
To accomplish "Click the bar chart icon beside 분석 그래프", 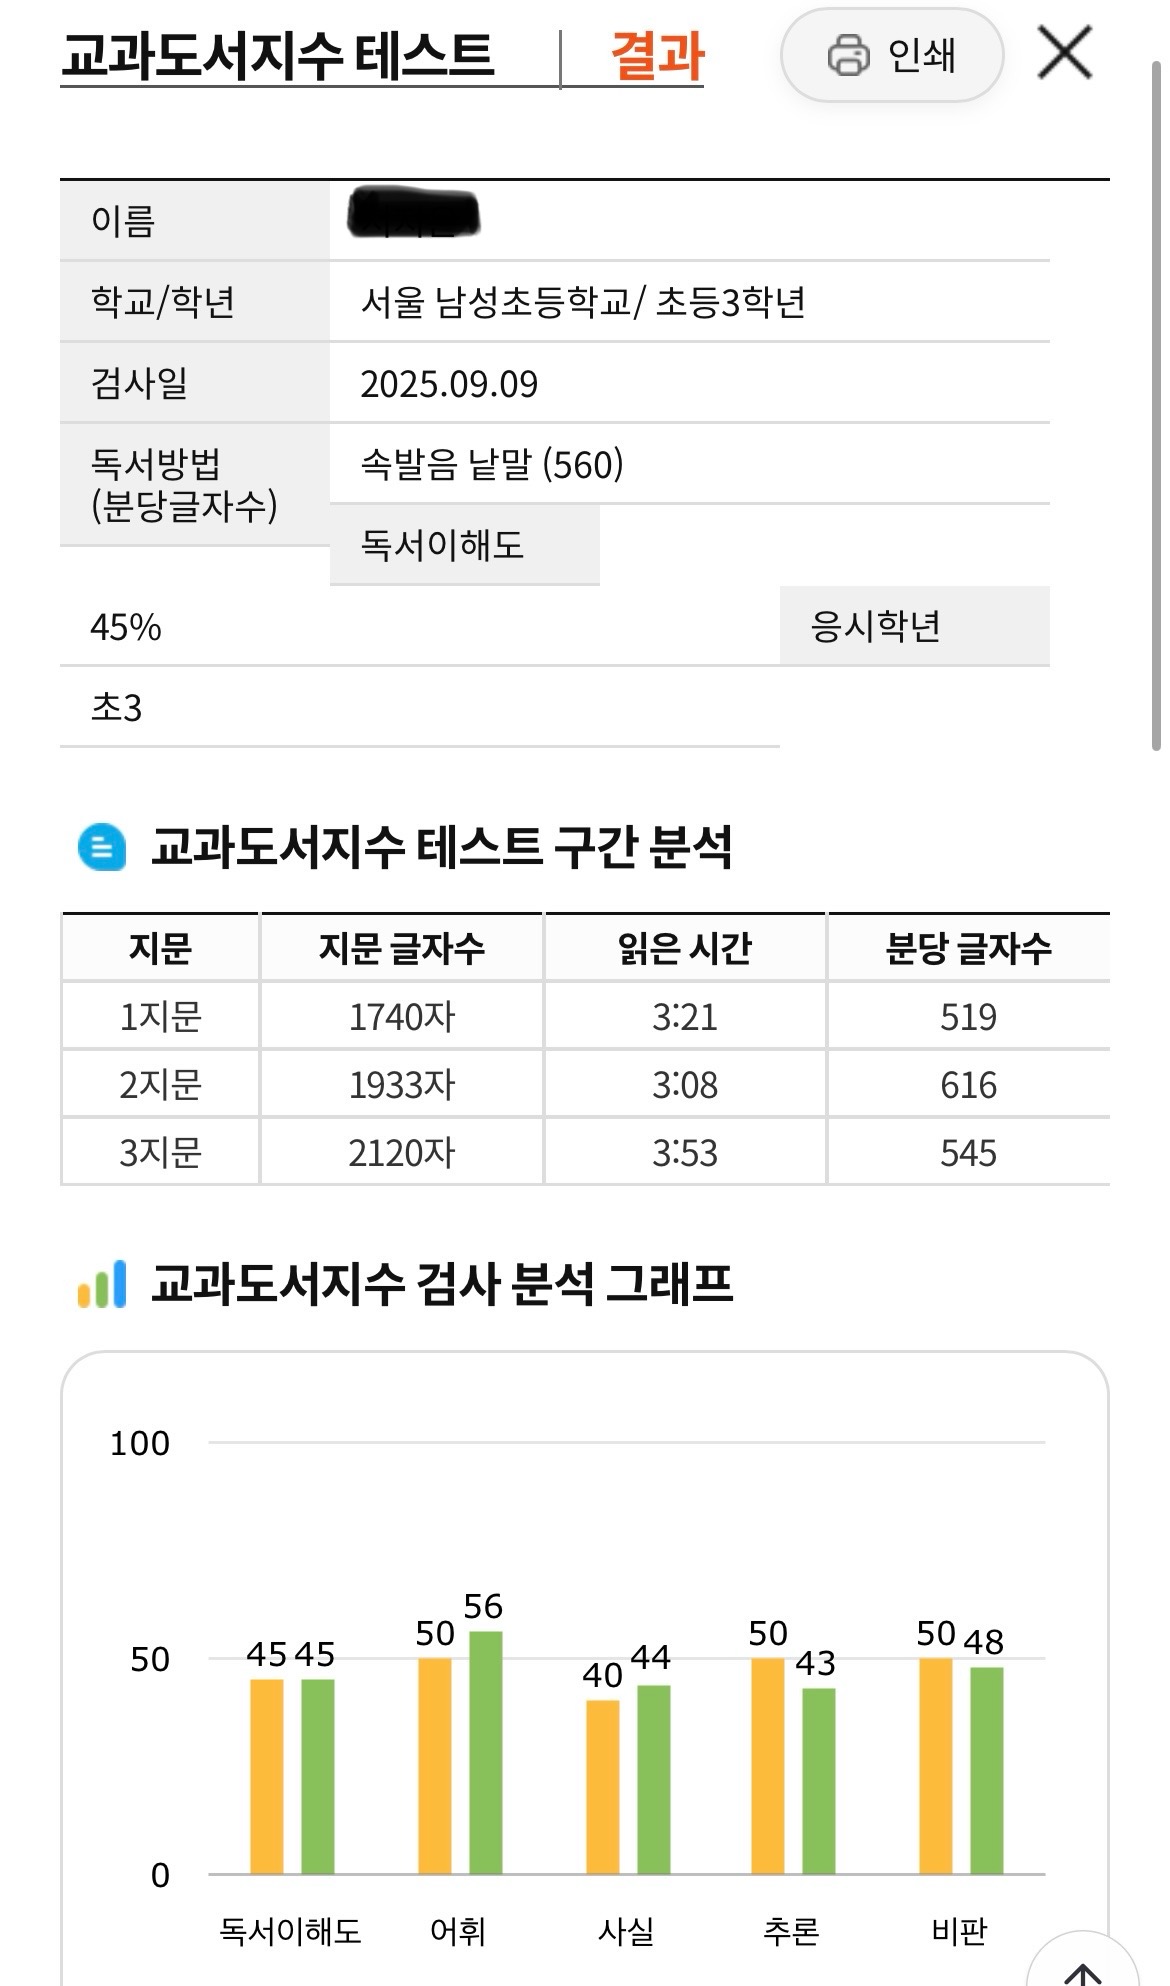I will tap(102, 1284).
